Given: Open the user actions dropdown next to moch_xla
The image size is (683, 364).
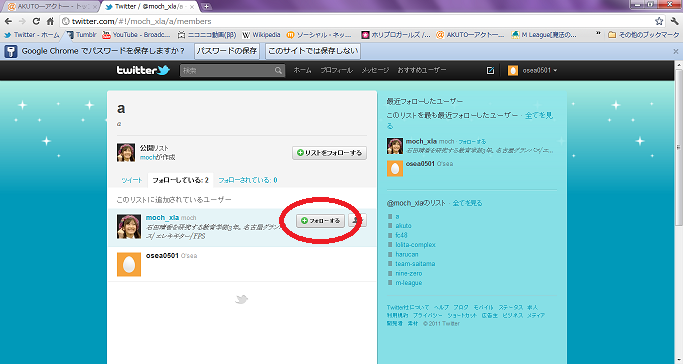Looking at the screenshot, I should click(x=357, y=220).
